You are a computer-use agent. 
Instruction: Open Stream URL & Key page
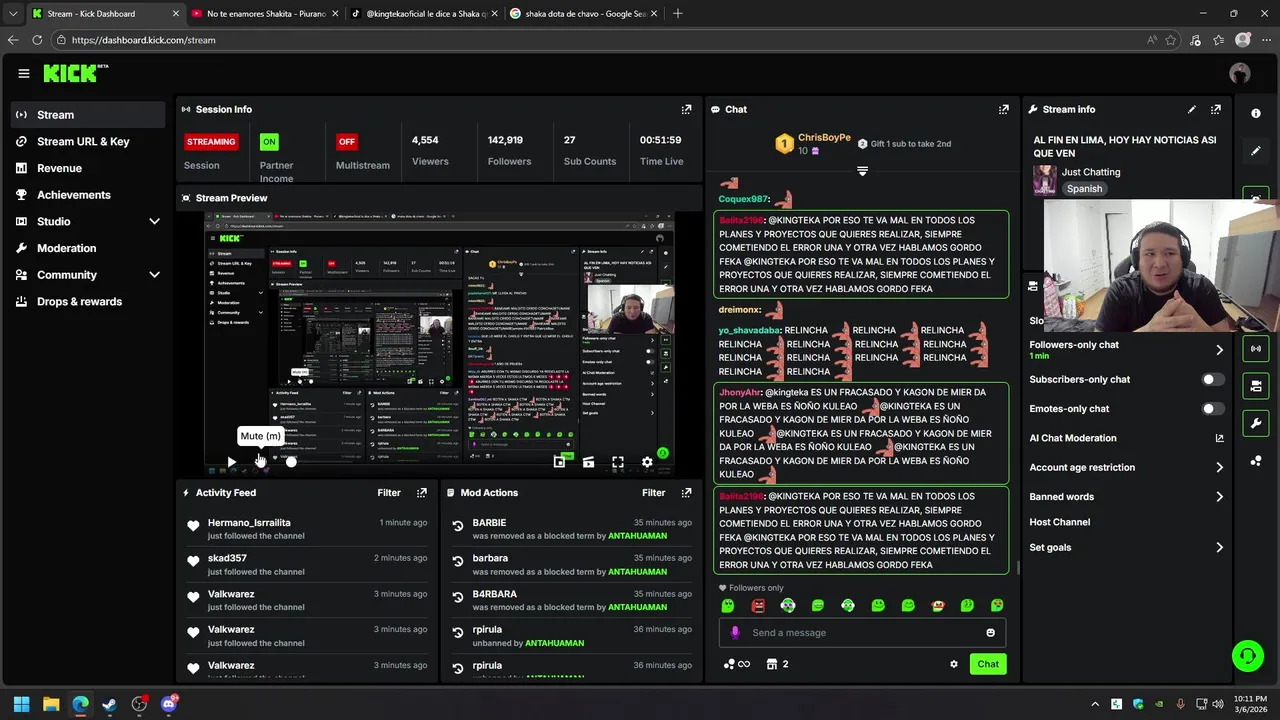tap(88, 141)
